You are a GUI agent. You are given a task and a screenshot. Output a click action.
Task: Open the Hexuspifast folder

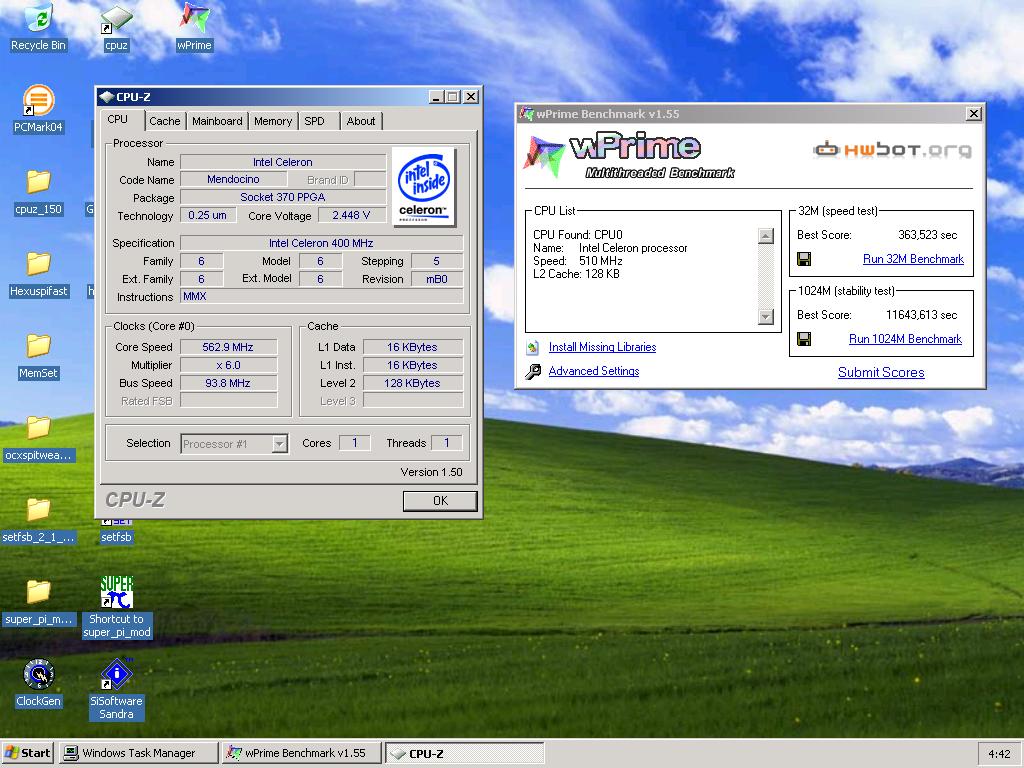click(x=38, y=274)
